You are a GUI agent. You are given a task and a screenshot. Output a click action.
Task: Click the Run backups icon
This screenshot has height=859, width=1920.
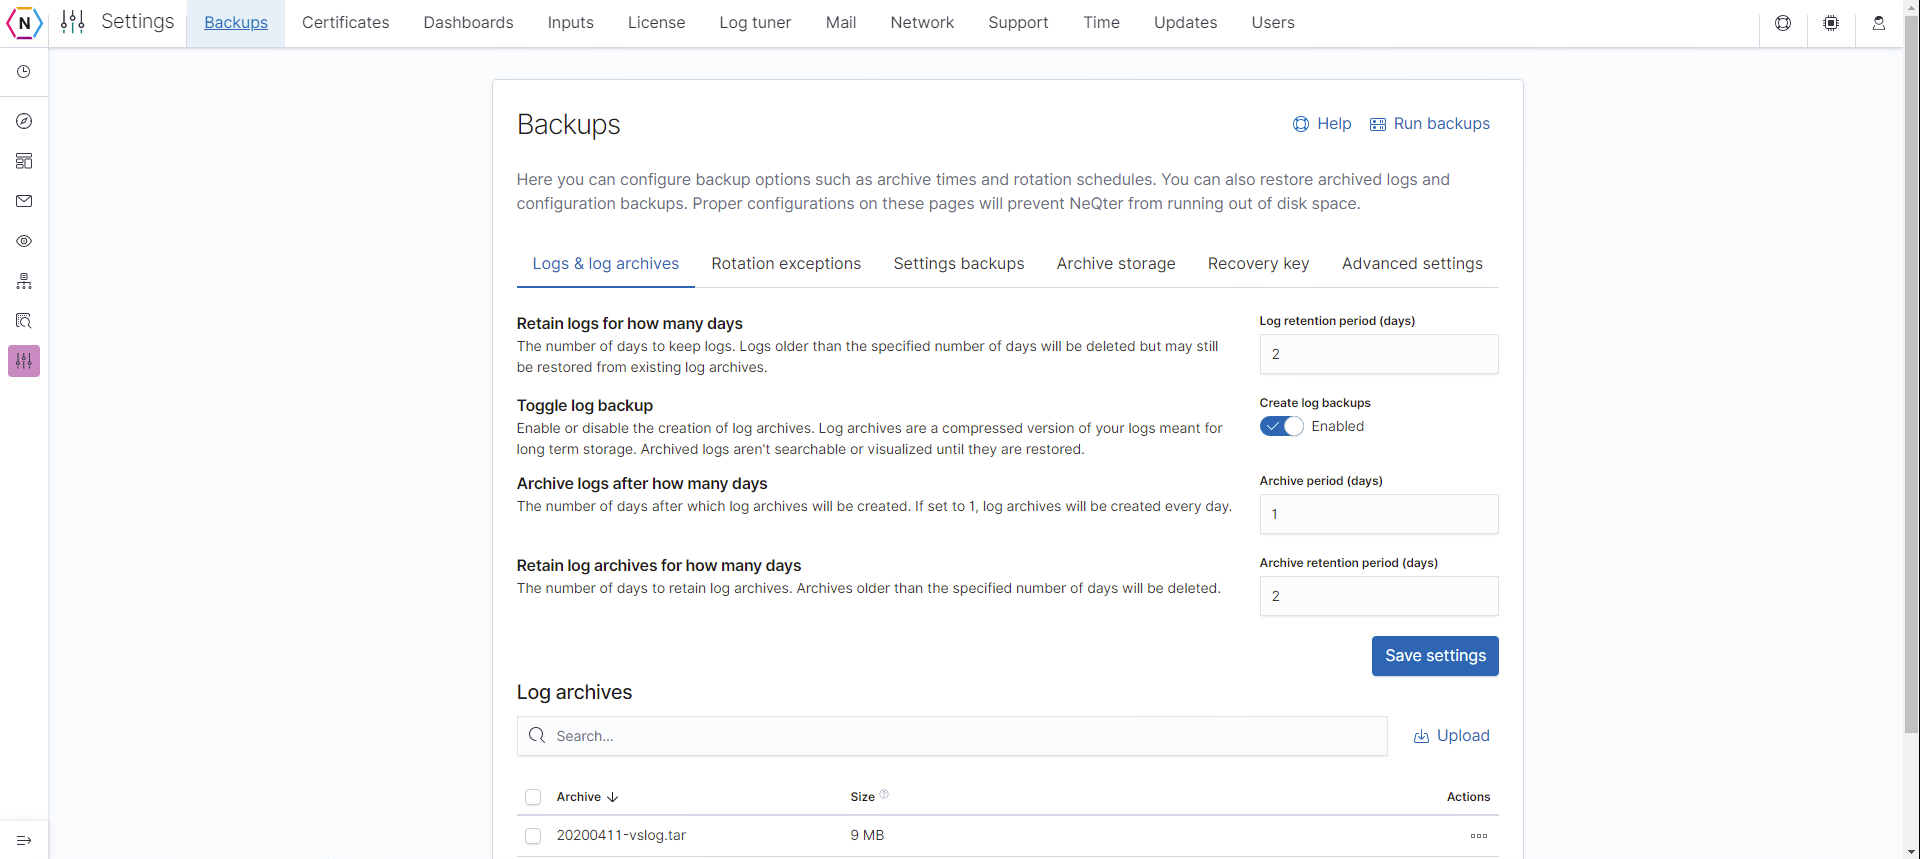(x=1378, y=124)
